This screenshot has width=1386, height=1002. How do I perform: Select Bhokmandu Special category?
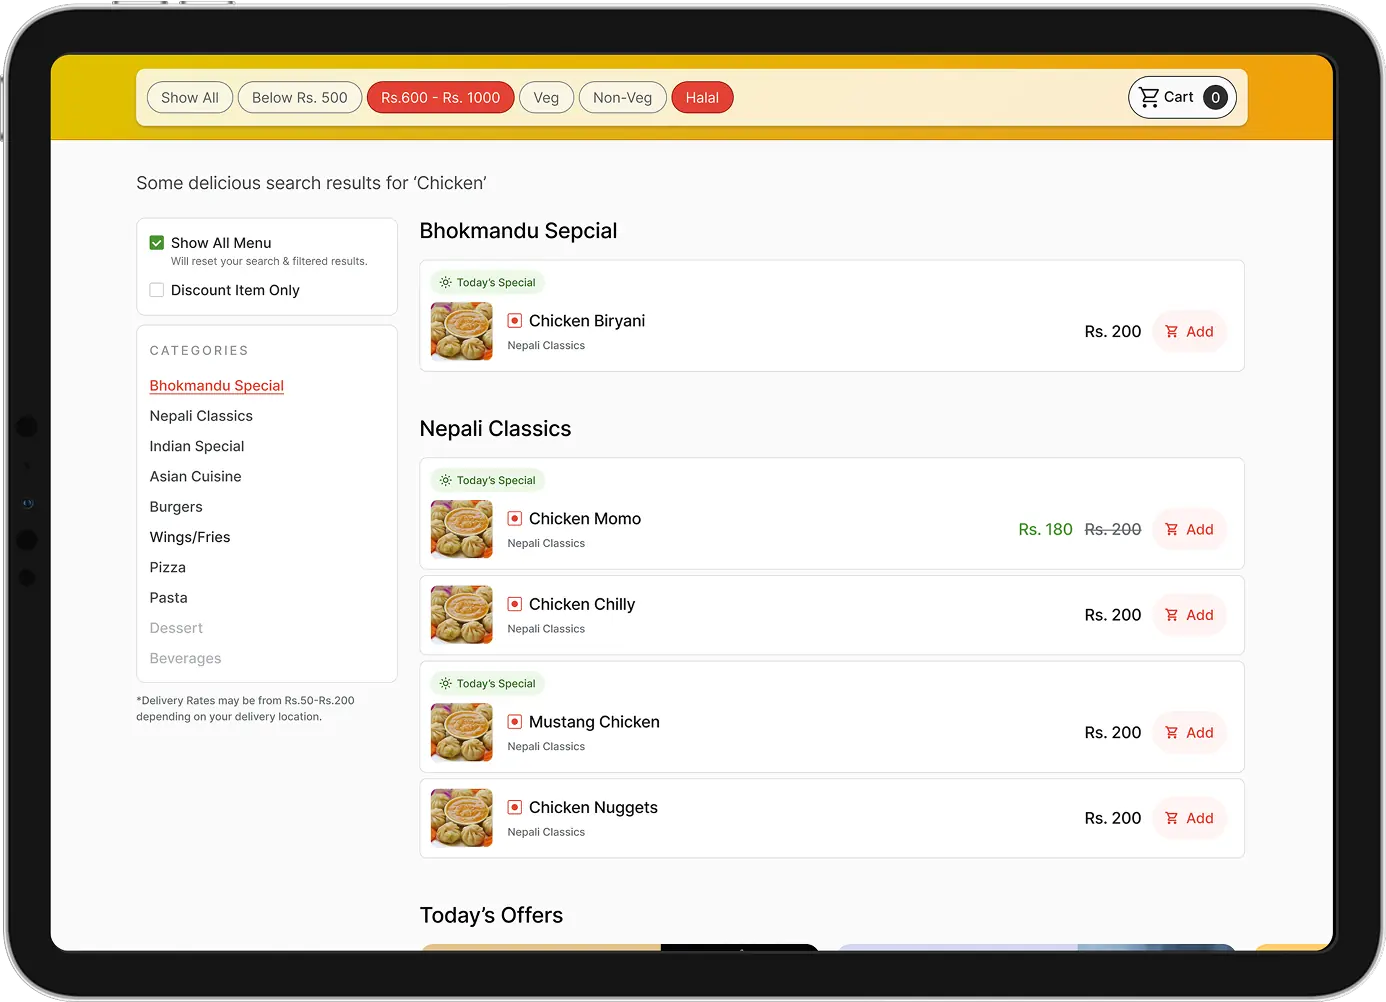coord(217,385)
